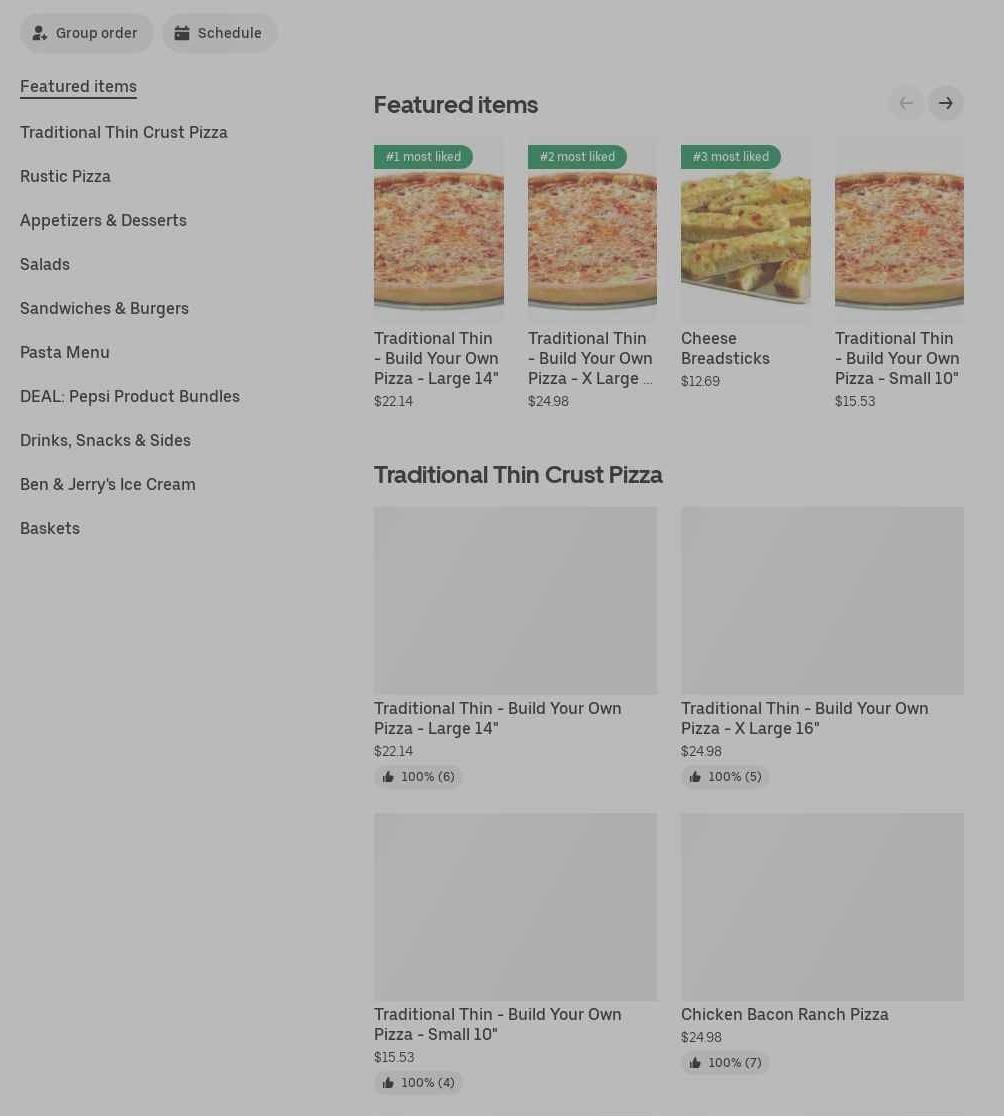The image size is (1004, 1116).
Task: Click the next arrow in Featured items
Action: pos(946,103)
